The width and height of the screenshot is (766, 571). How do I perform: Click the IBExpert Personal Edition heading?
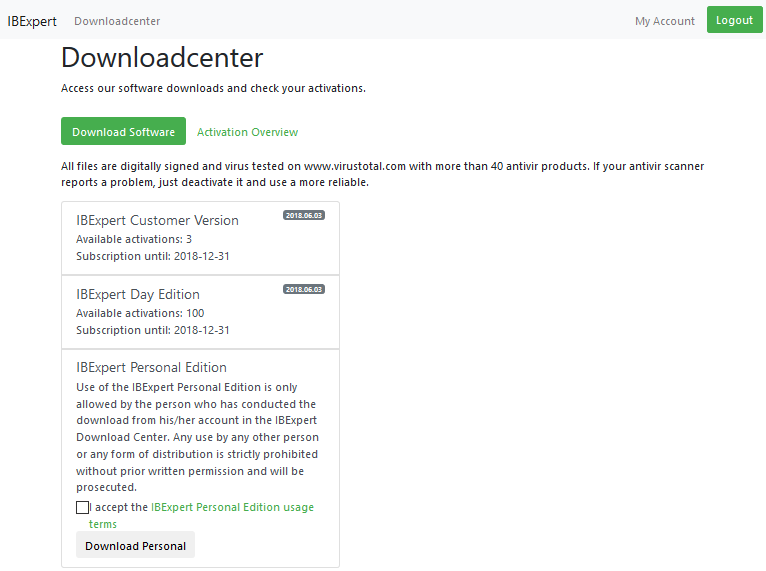151,367
